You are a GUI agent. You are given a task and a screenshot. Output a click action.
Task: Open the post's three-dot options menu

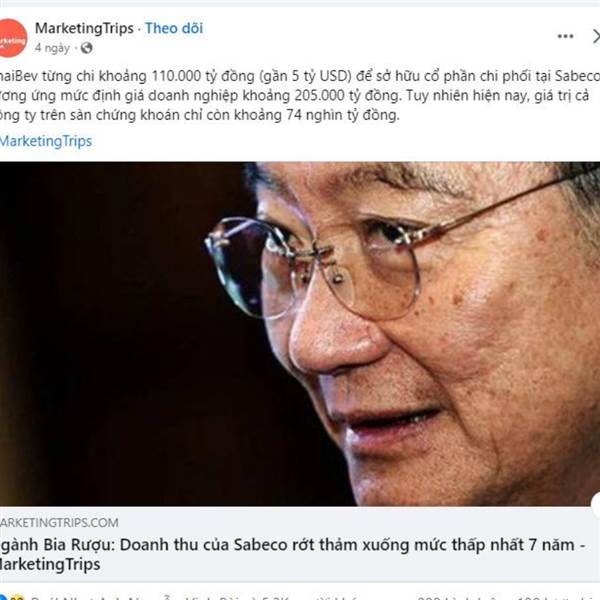[x=565, y=36]
